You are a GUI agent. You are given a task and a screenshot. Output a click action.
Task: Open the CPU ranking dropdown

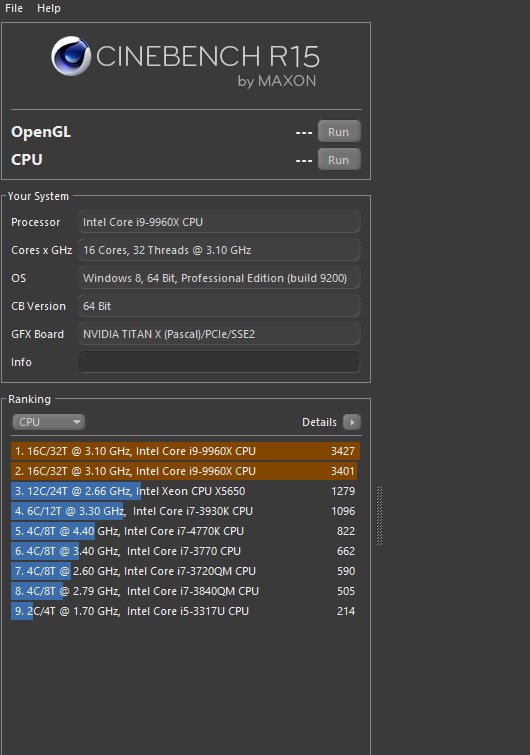pyautogui.click(x=49, y=422)
